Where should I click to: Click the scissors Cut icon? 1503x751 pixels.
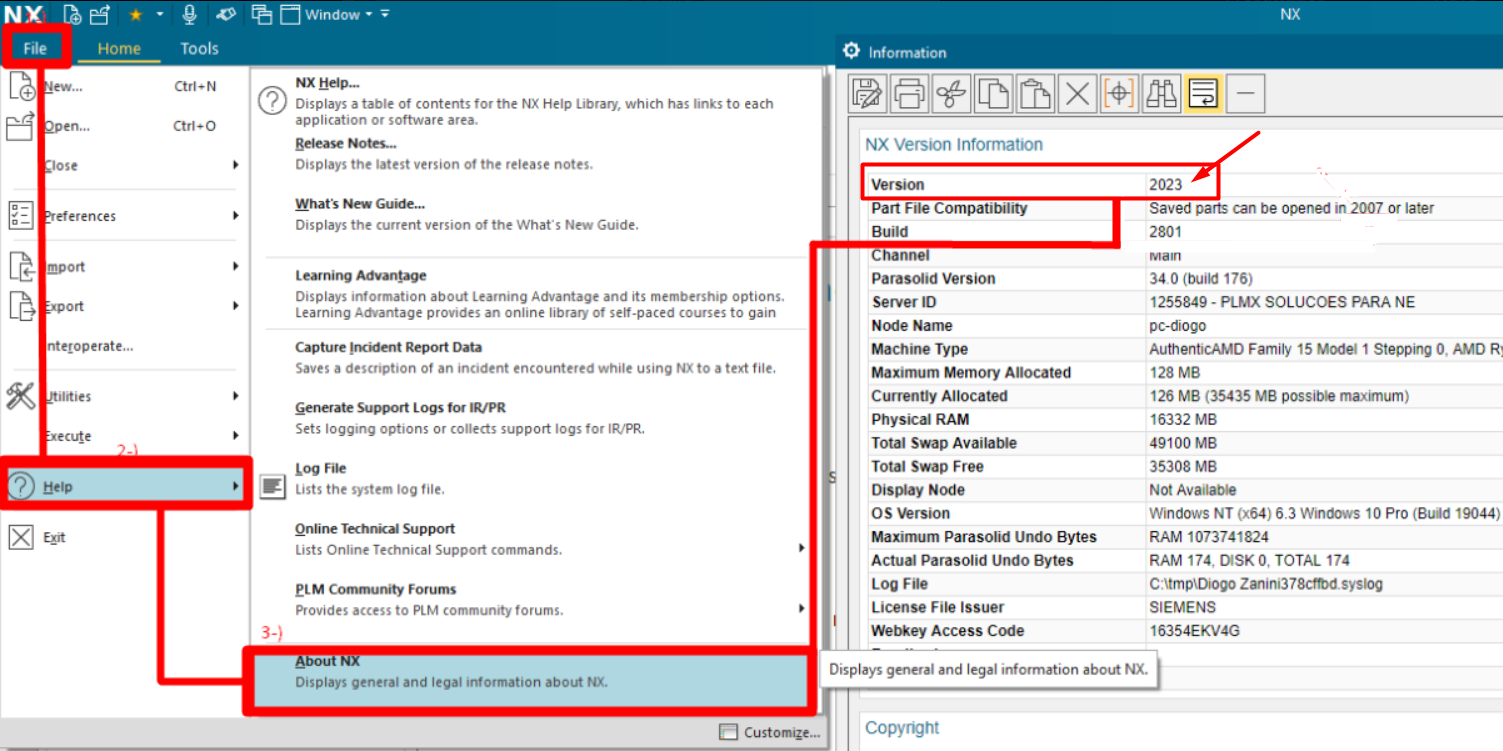click(x=951, y=94)
